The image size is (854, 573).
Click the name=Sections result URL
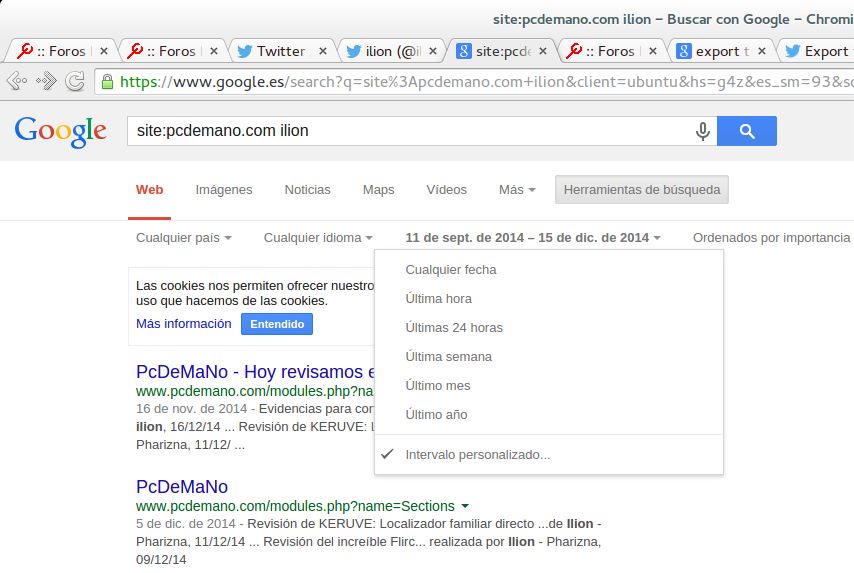tap(295, 506)
